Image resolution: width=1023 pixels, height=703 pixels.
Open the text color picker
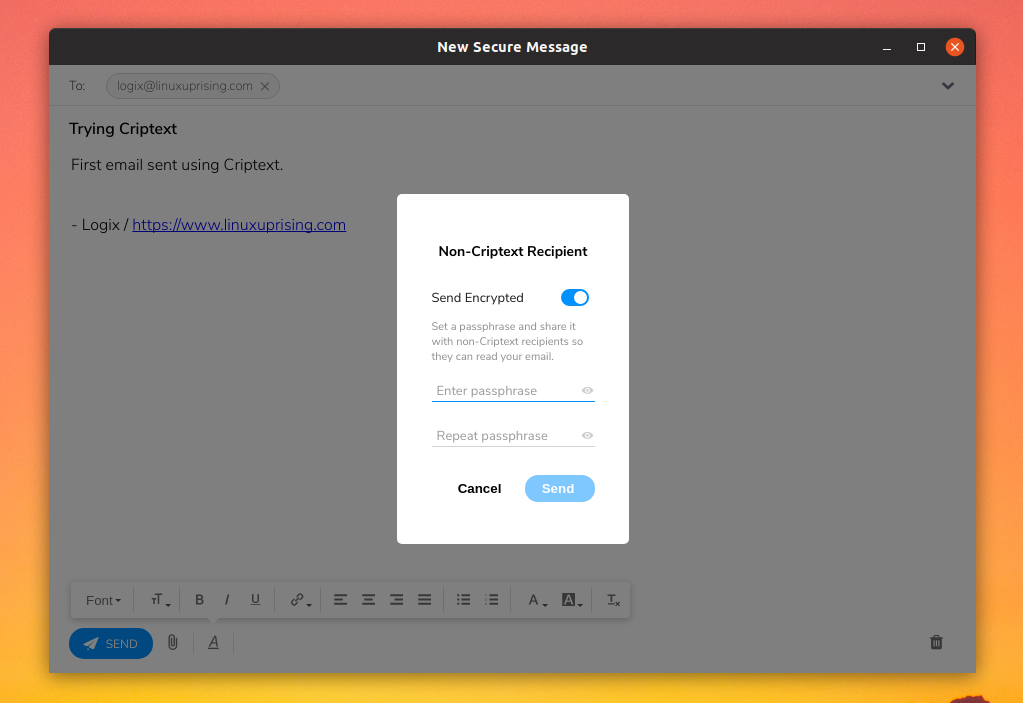535,599
